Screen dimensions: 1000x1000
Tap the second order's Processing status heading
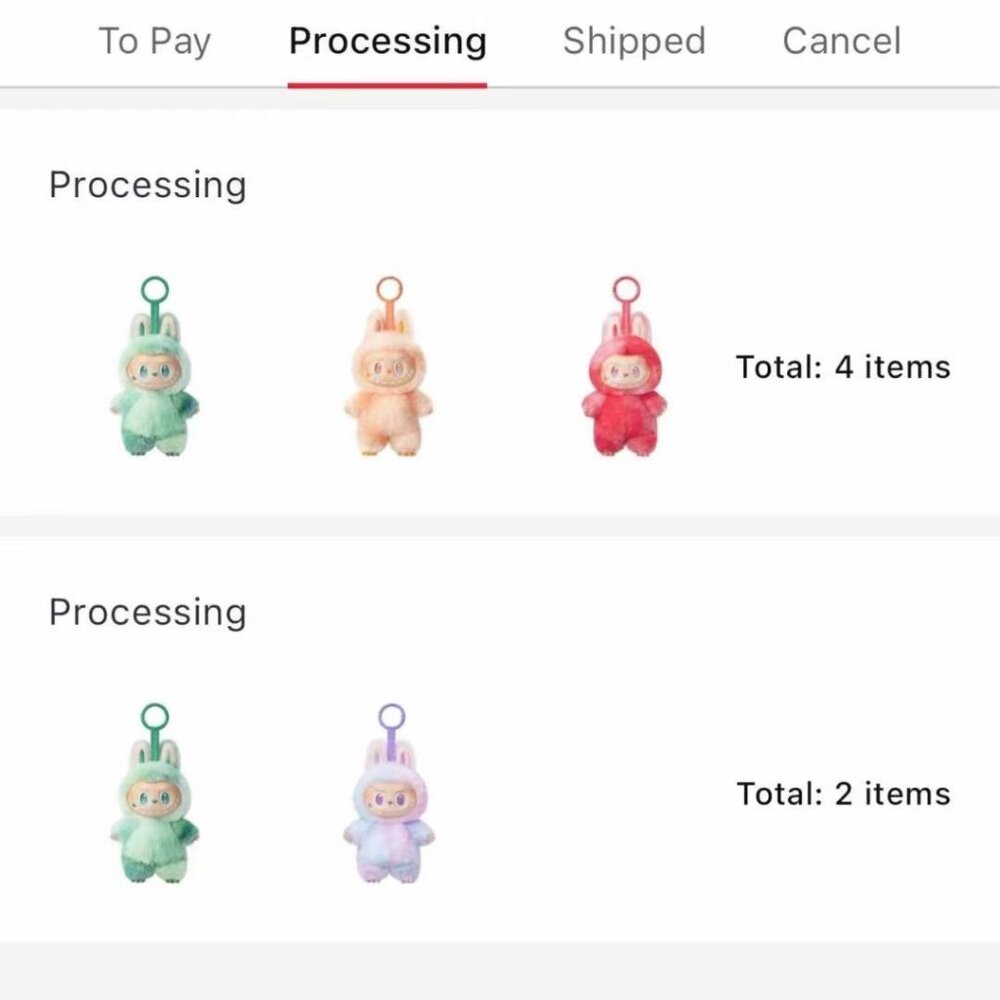[147, 612]
